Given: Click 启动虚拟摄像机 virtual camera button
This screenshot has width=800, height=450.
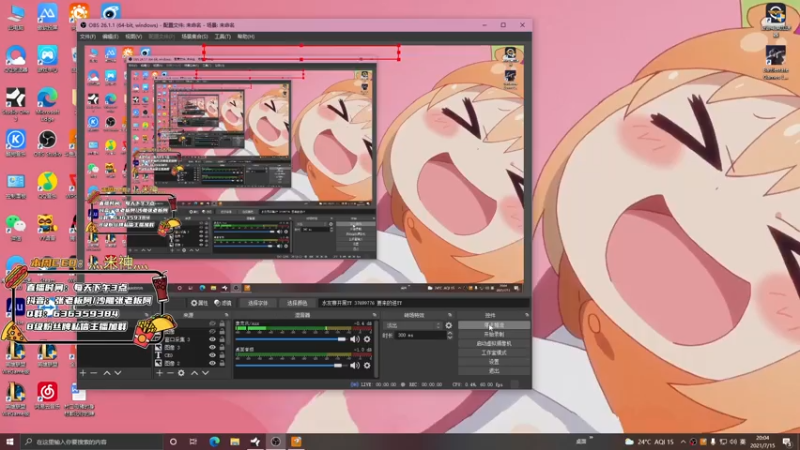Looking at the screenshot, I should [493, 343].
